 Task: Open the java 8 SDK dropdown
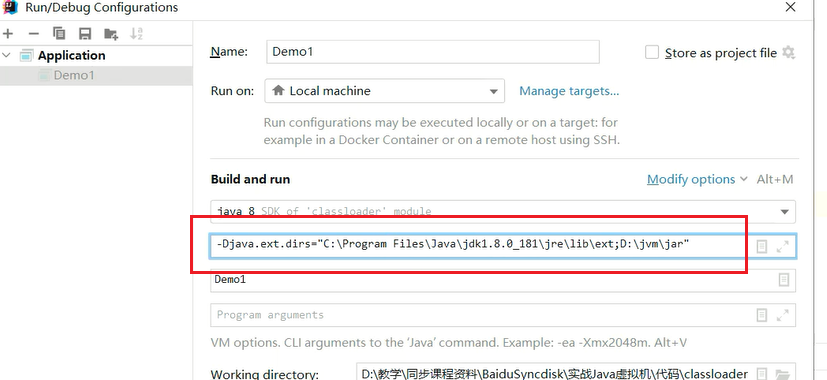(503, 212)
